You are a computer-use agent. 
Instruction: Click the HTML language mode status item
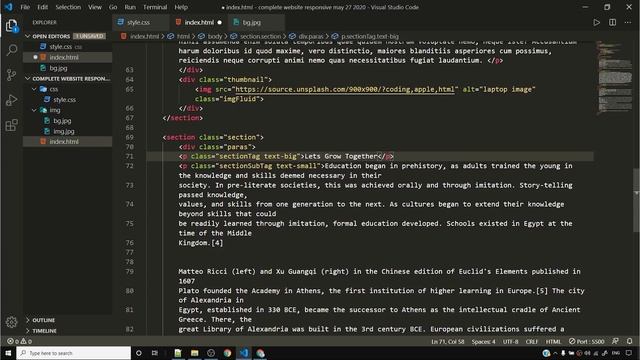[553, 341]
